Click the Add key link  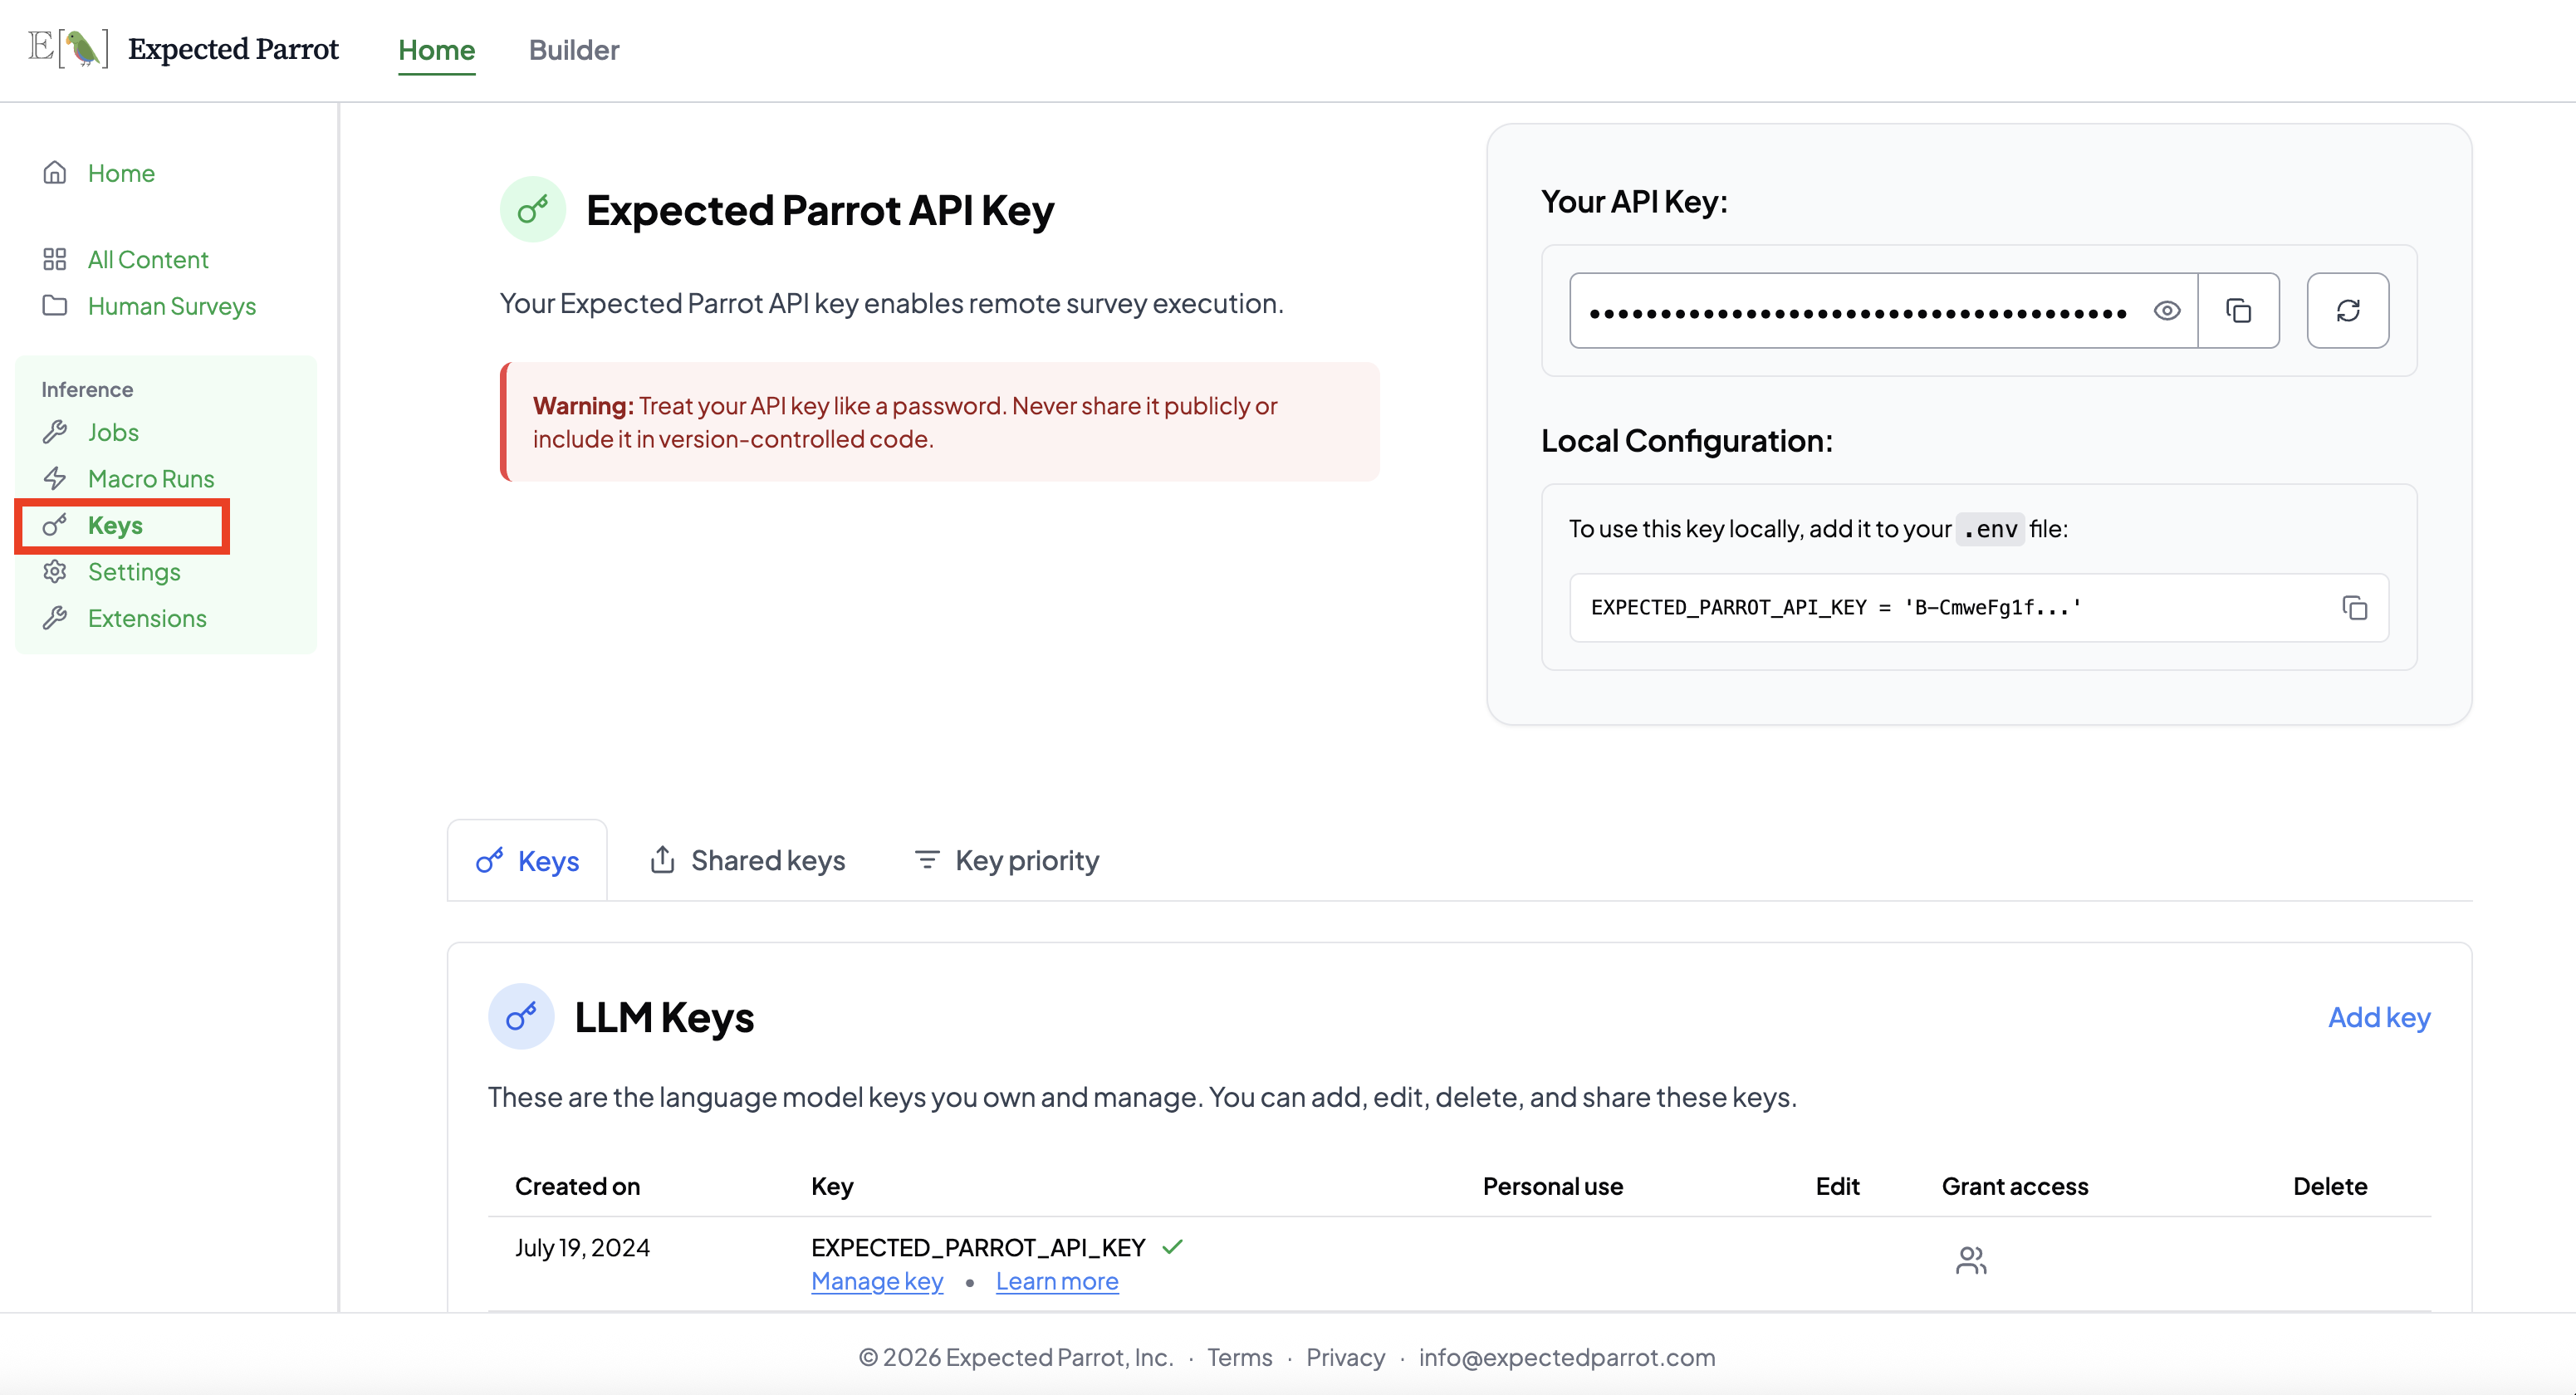(2379, 1017)
